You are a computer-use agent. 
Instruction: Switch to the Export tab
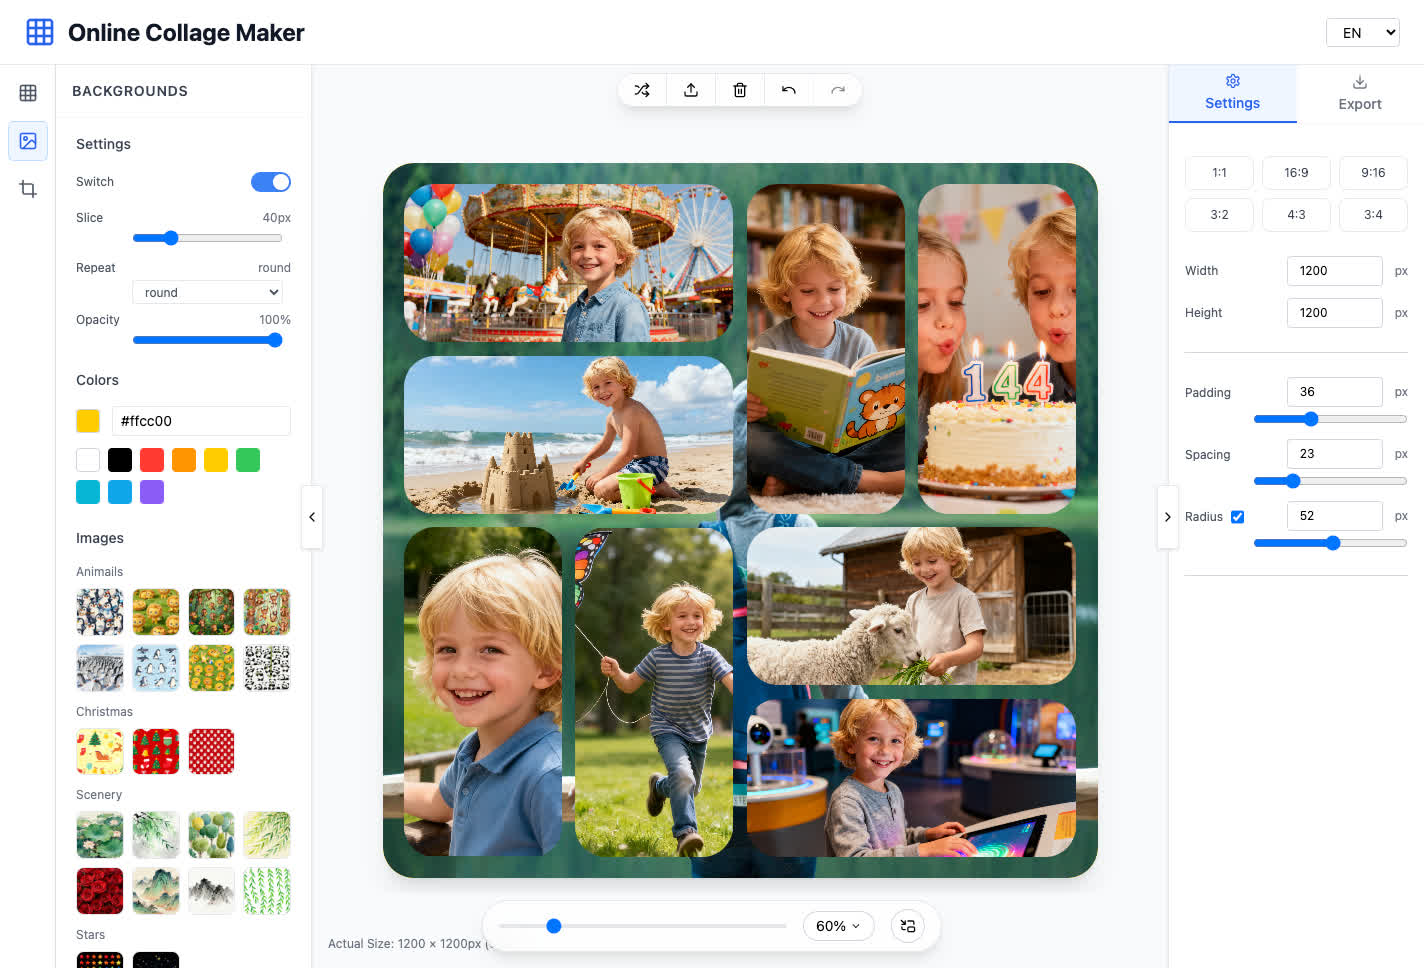click(1359, 93)
